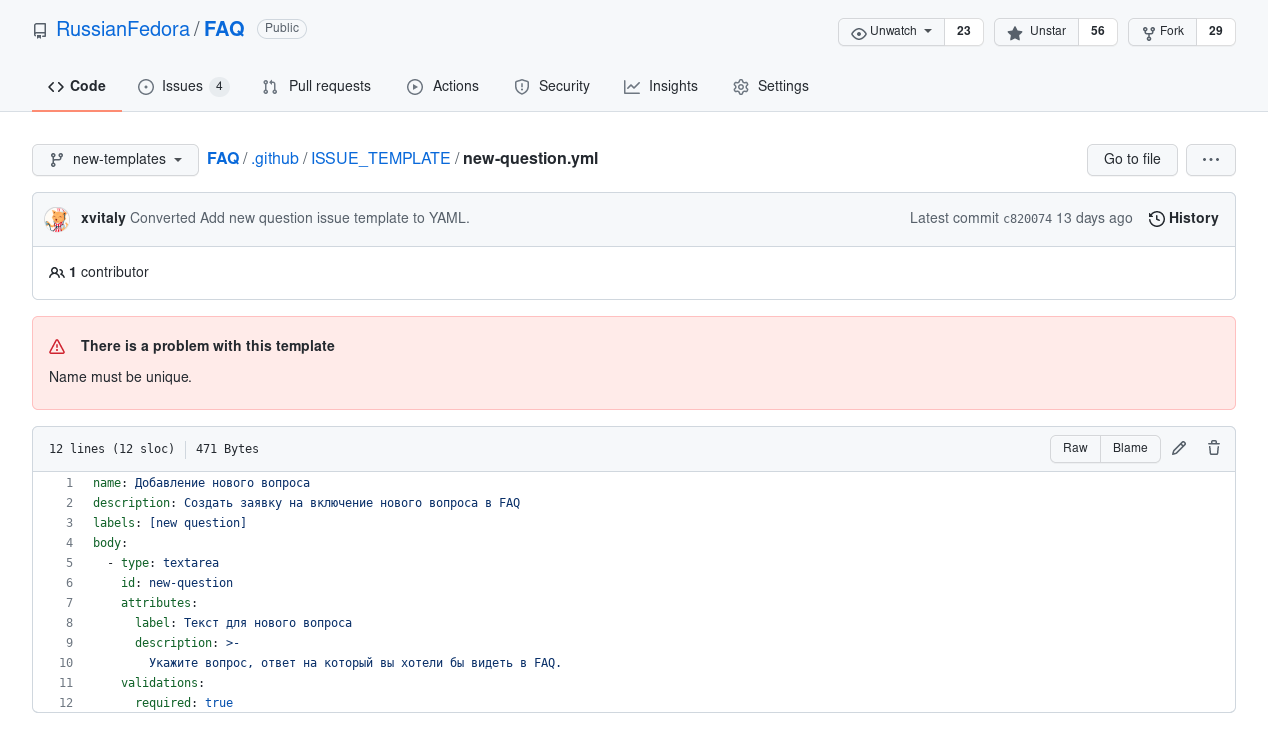Open the new-templates branch selector
This screenshot has width=1268, height=736.
(116, 160)
